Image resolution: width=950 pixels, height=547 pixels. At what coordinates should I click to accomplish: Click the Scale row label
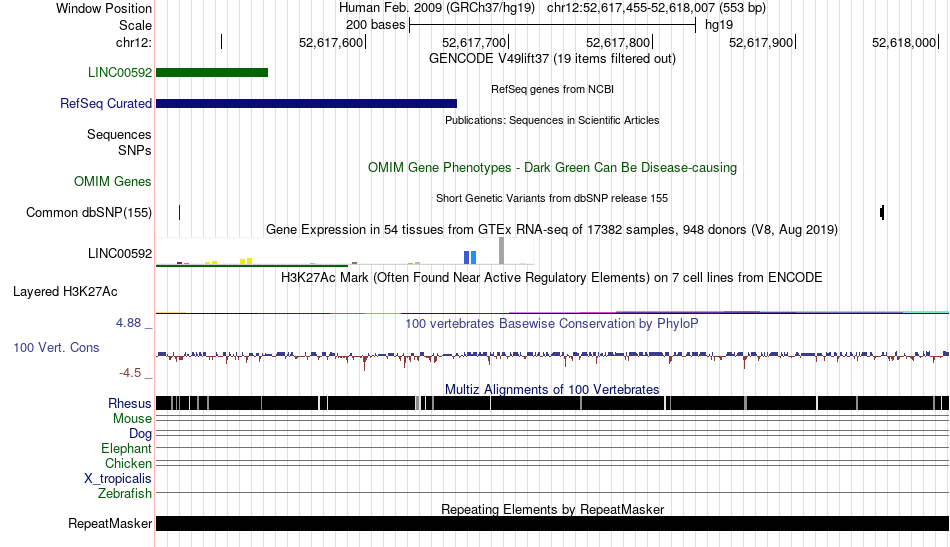pyautogui.click(x=135, y=25)
